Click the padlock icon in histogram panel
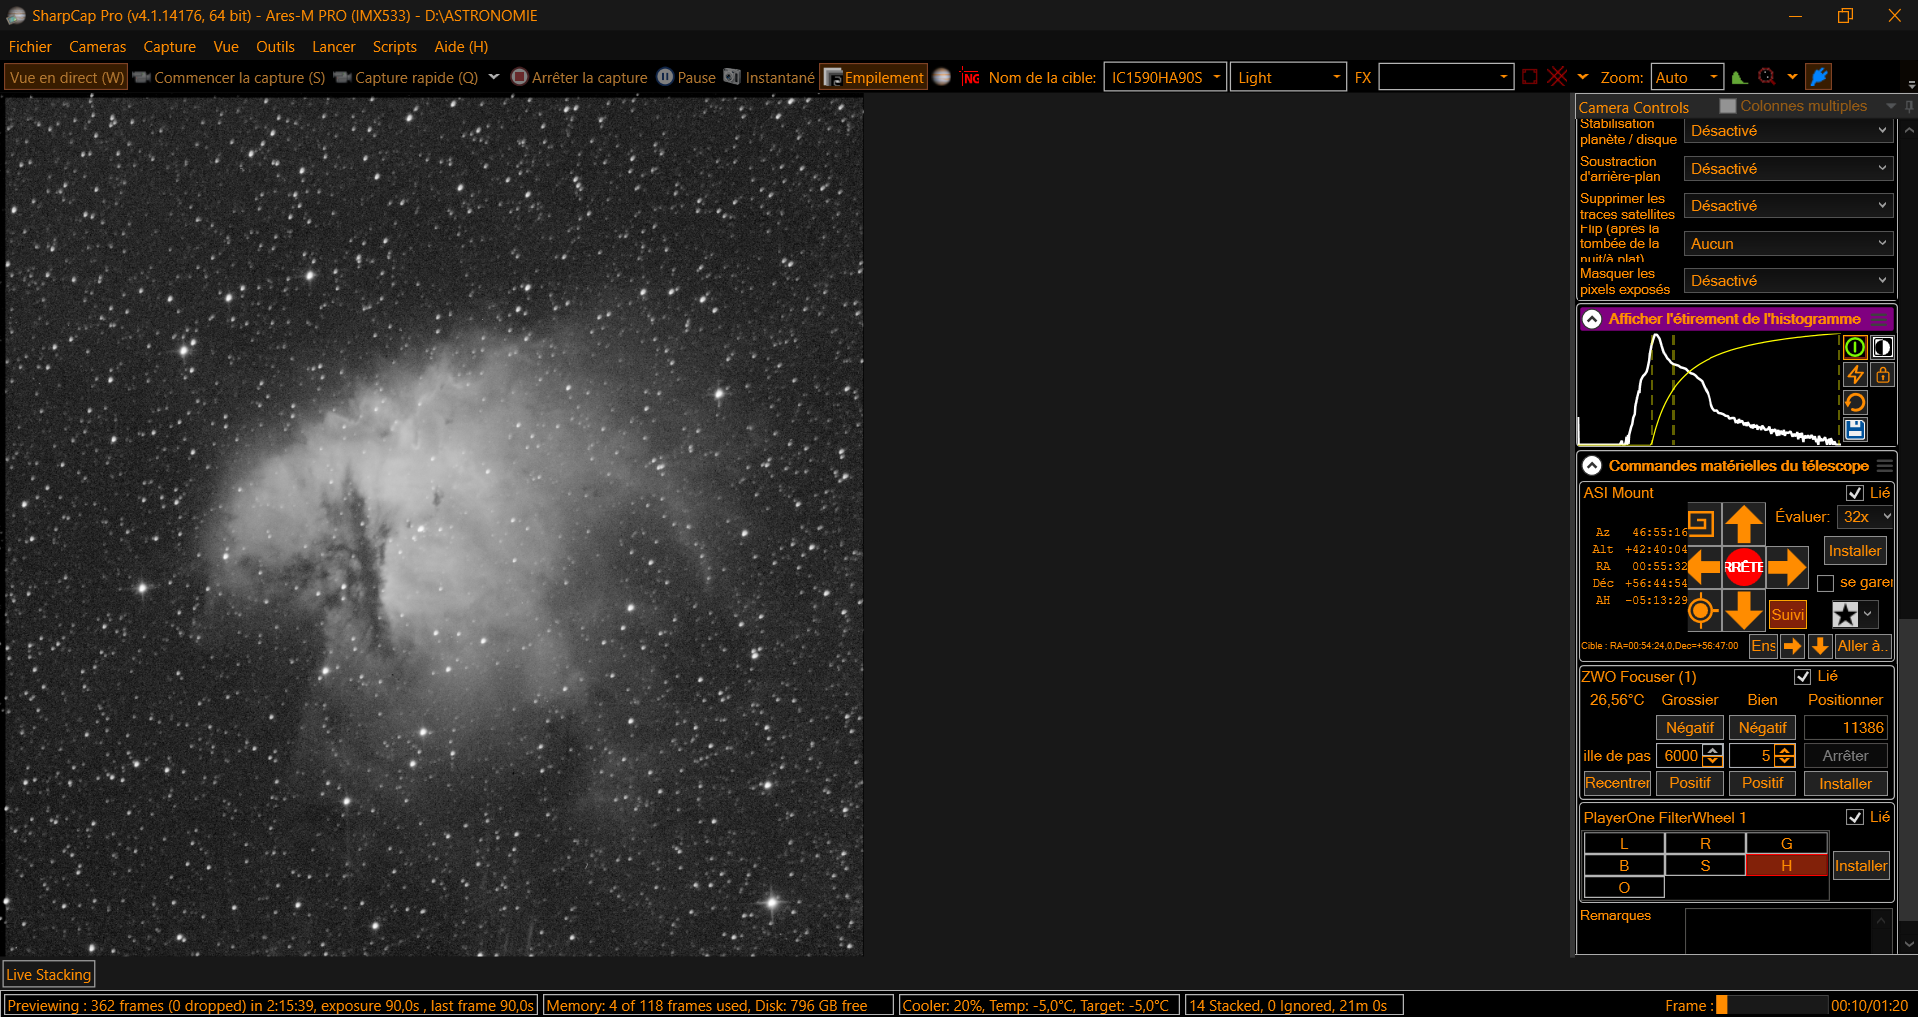The height and width of the screenshot is (1017, 1918). click(x=1882, y=375)
